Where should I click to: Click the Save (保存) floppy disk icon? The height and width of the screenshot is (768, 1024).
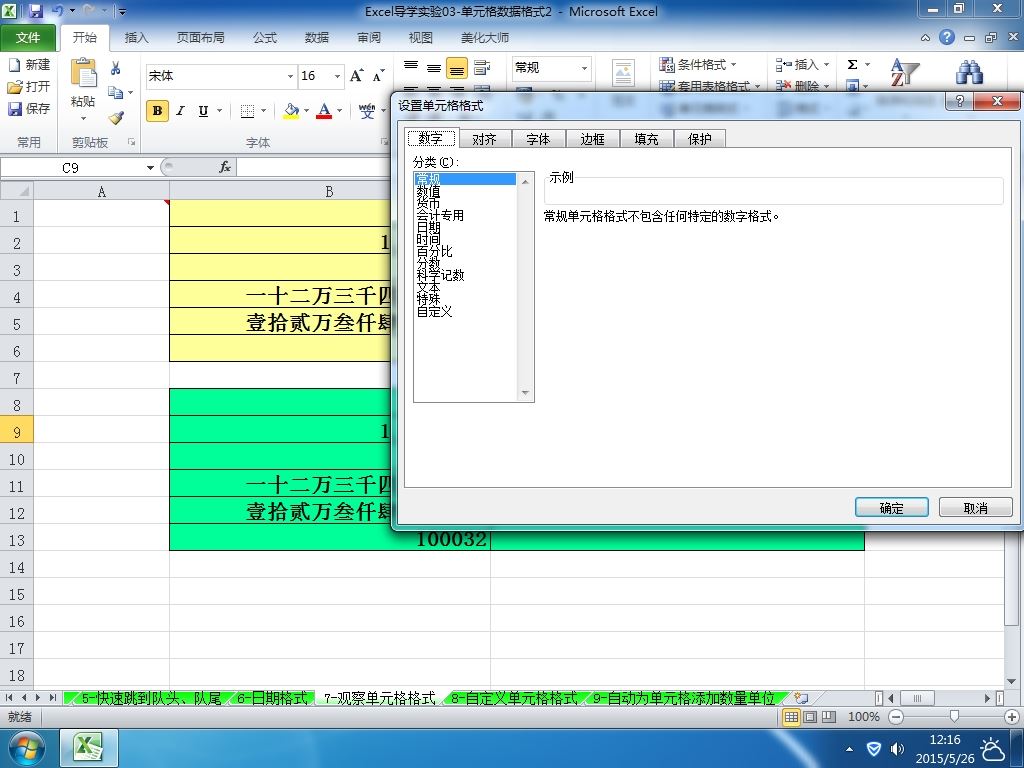click(14, 108)
